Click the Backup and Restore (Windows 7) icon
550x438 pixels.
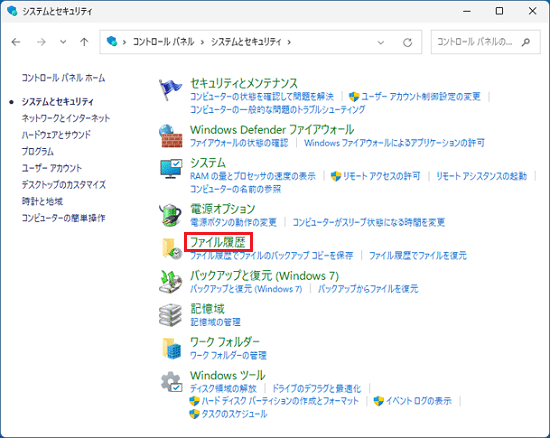tap(170, 282)
